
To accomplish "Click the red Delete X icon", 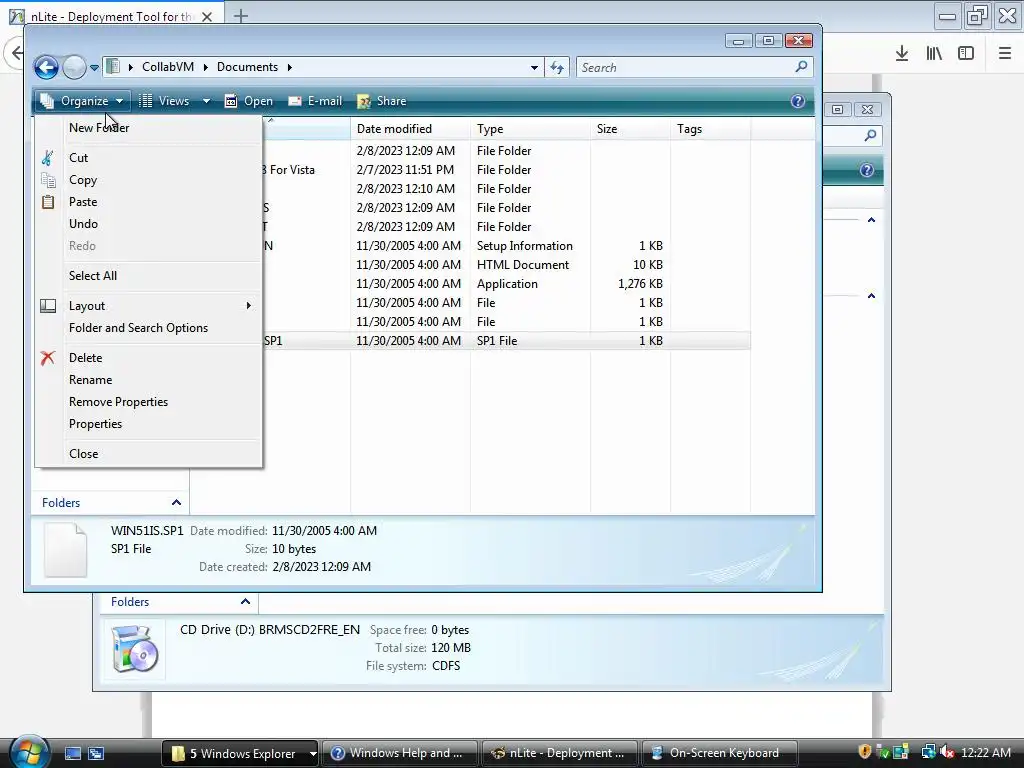I will [x=48, y=358].
